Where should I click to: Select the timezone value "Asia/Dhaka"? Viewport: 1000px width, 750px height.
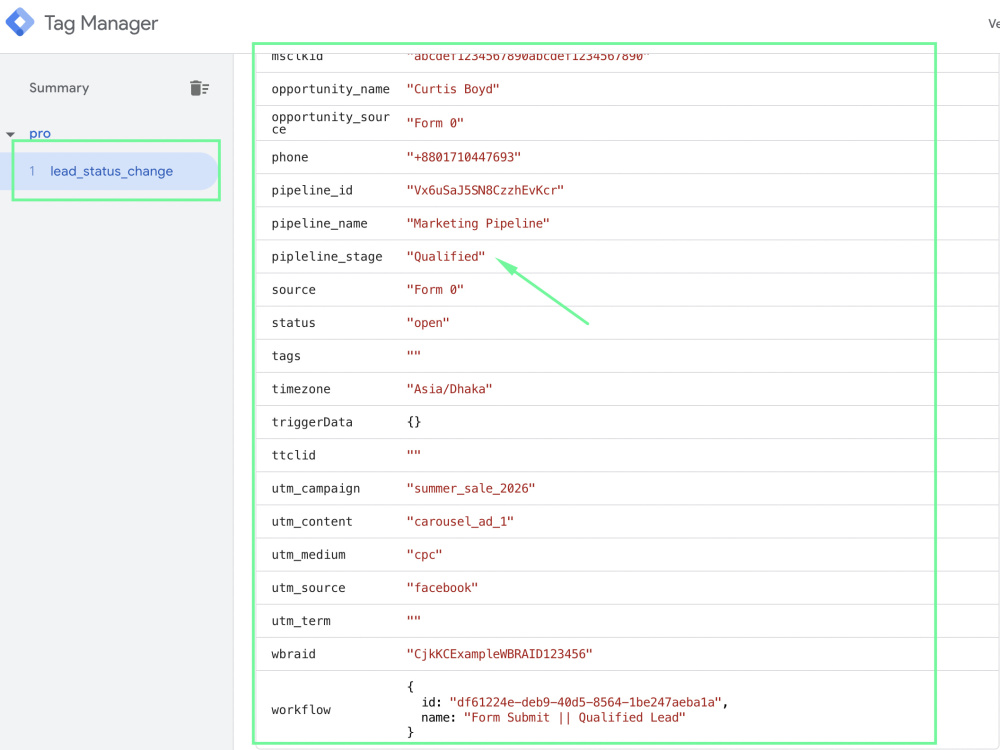pos(450,389)
